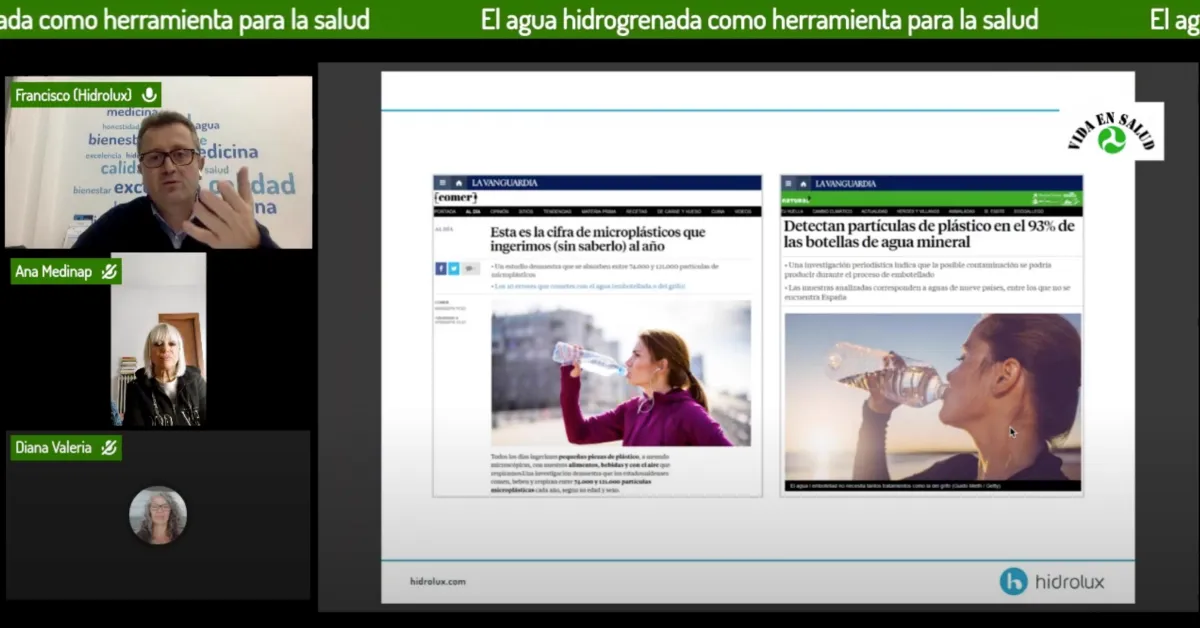Click bullet mentioning nueve países
The width and height of the screenshot is (1200, 628).
point(928,291)
